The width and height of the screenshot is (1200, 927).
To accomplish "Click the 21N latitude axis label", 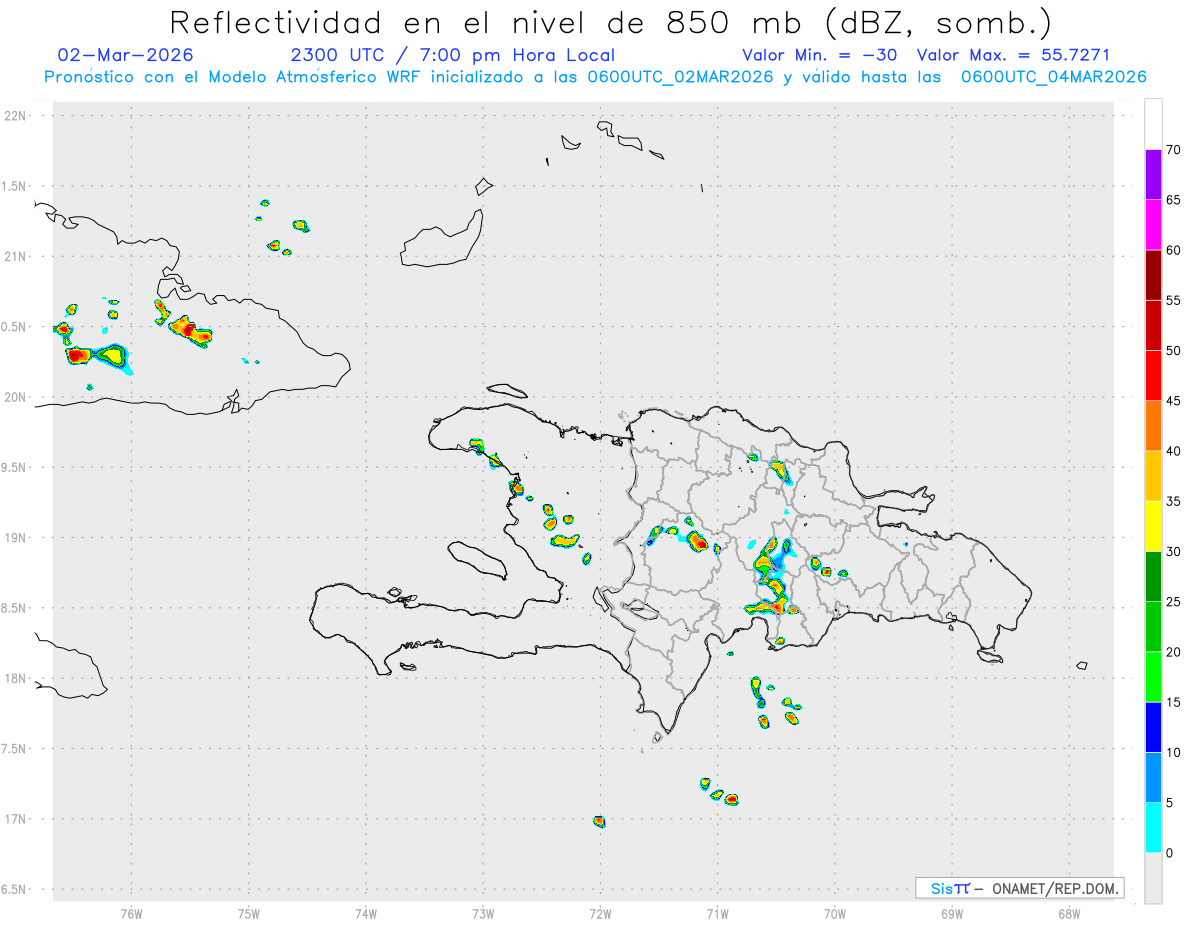I will (16, 256).
